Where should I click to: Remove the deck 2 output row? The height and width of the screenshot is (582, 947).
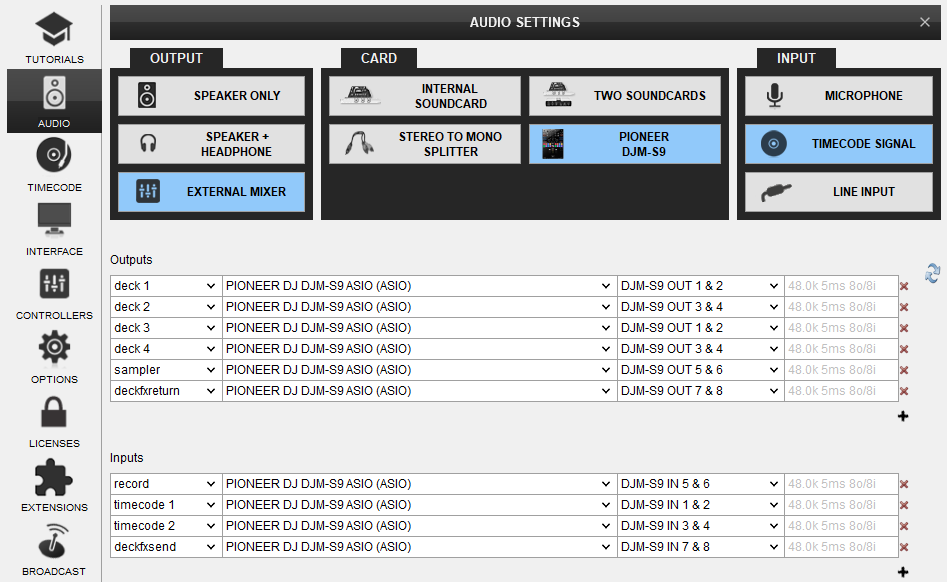[x=904, y=307]
